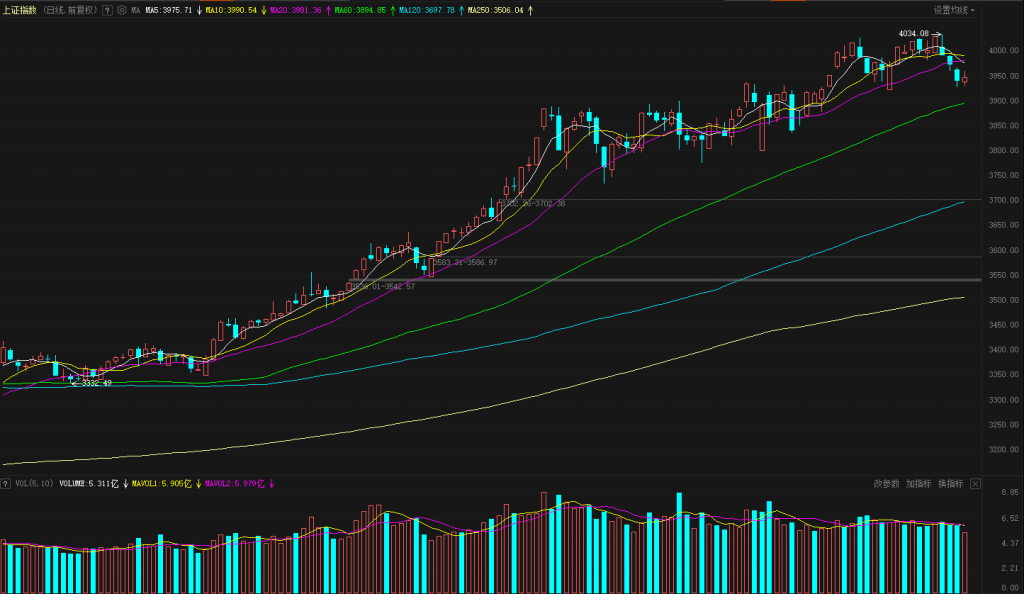The height and width of the screenshot is (594, 1024).
Task: Open MA settings via the gear icon
Action: pos(122,10)
